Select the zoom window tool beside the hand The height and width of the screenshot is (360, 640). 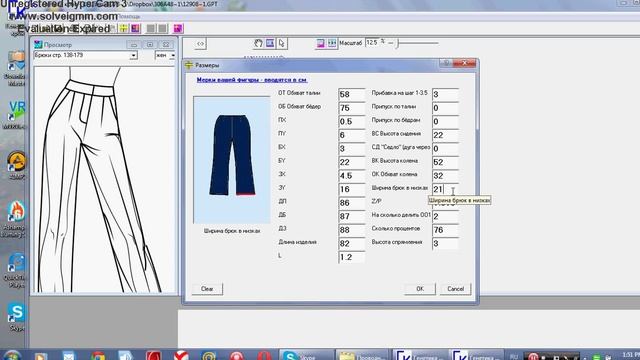coord(270,43)
